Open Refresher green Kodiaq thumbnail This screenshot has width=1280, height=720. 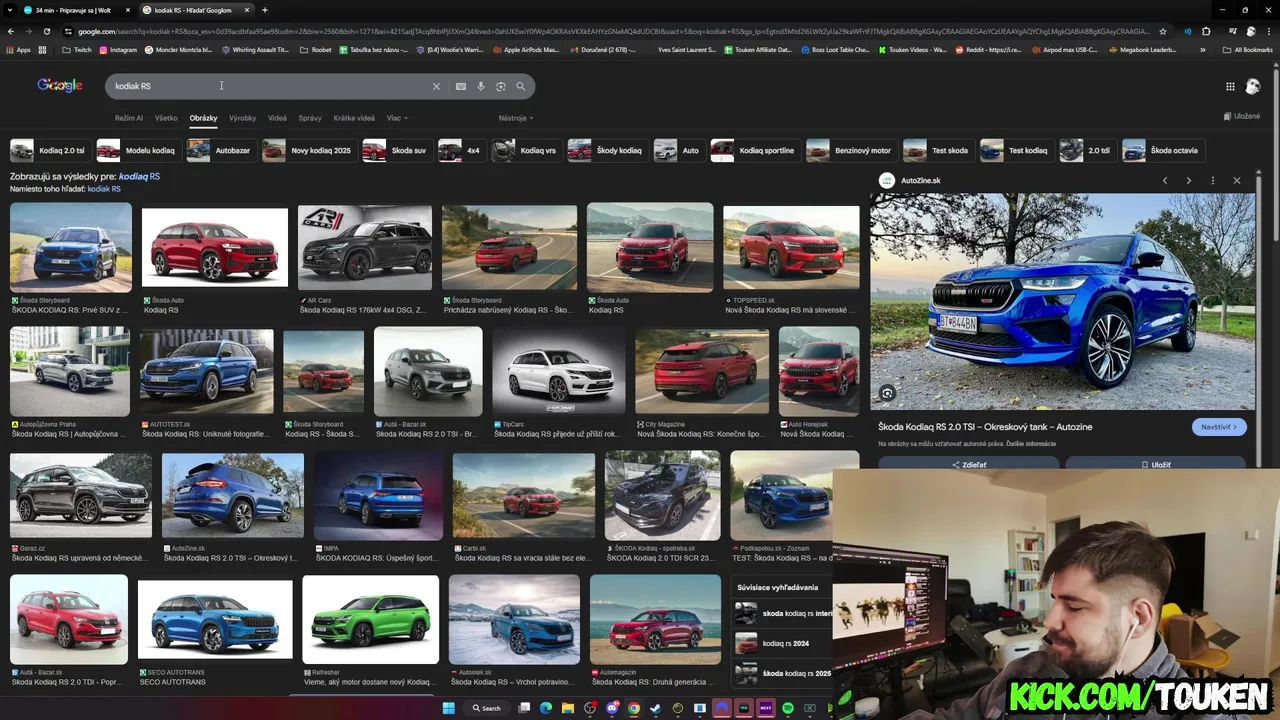371,619
